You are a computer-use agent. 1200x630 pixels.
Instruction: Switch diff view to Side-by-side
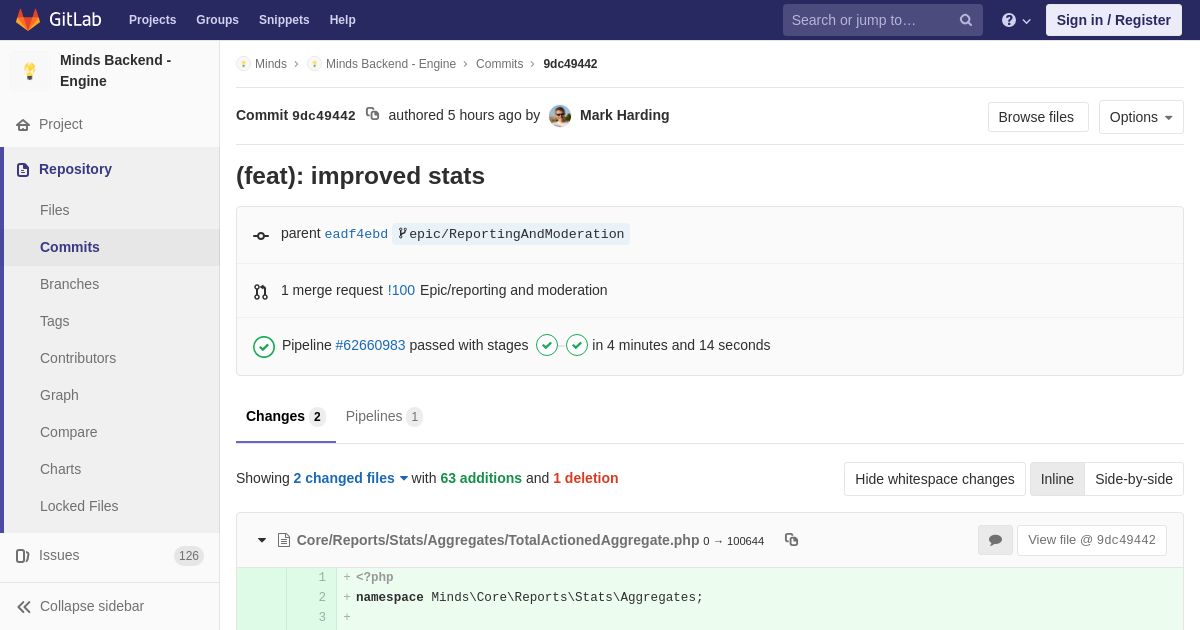click(1133, 479)
